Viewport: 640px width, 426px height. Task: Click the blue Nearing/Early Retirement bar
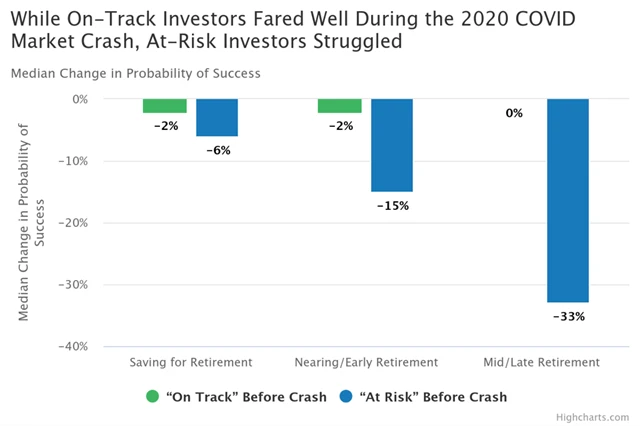[x=392, y=145]
